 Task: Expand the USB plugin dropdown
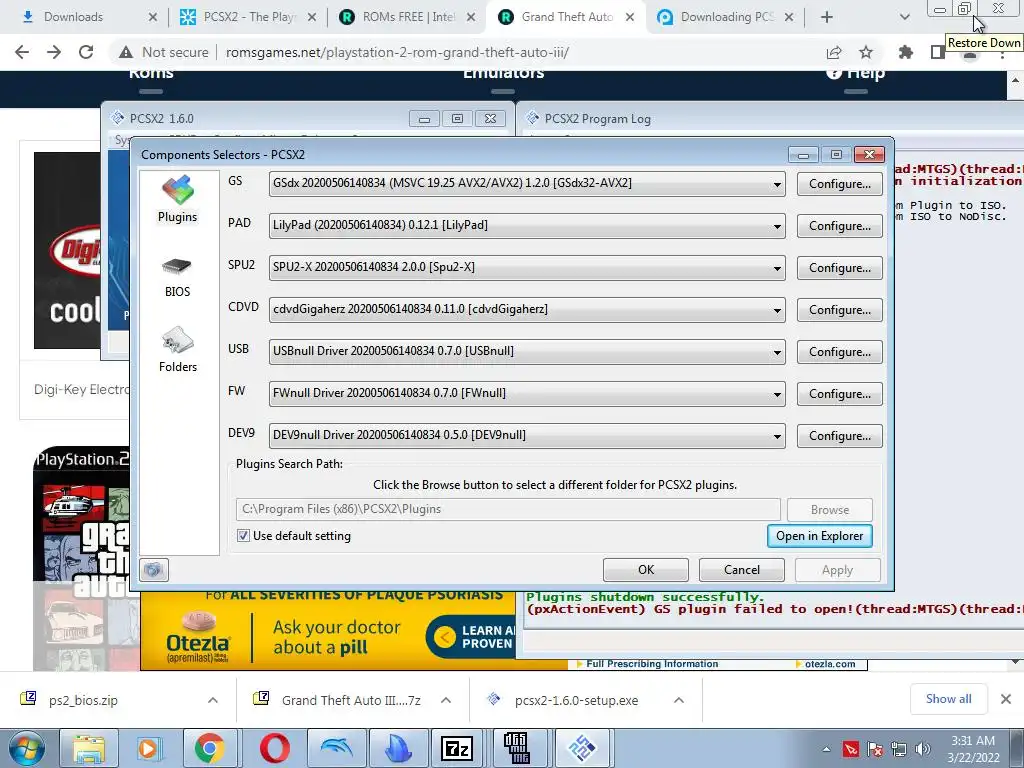(776, 352)
